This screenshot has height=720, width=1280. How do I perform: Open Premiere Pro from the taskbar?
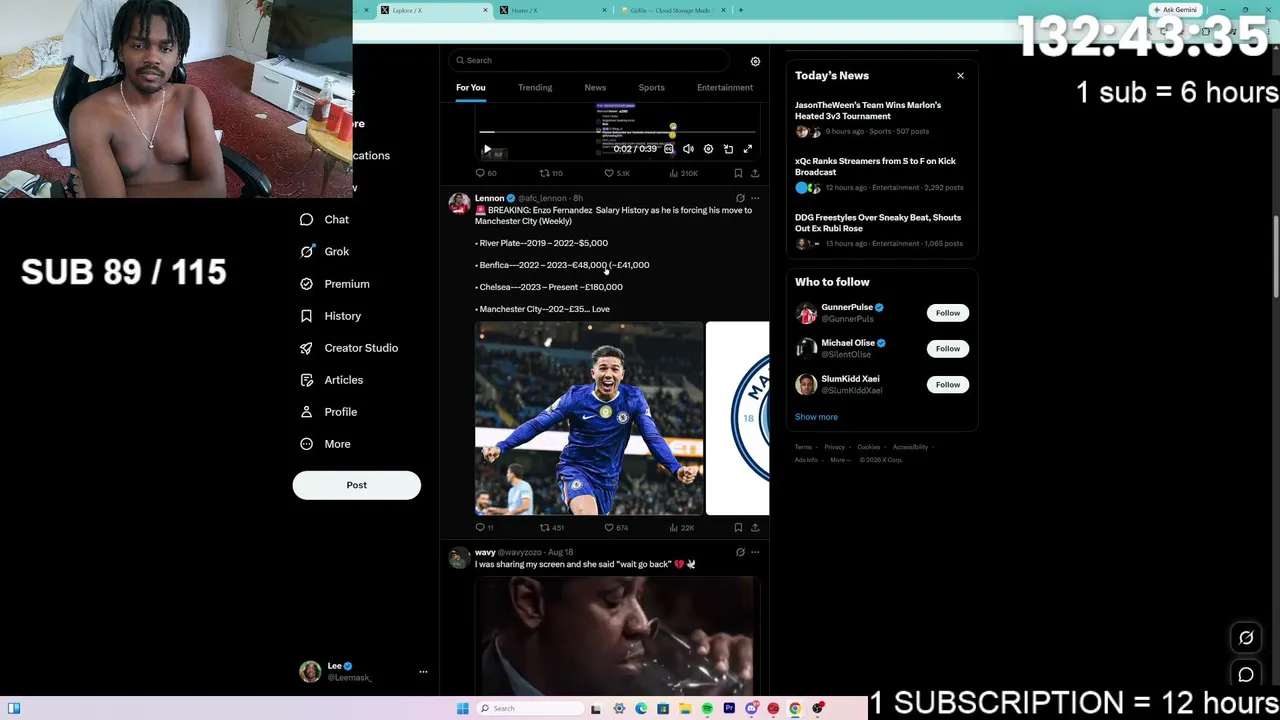[x=729, y=709]
